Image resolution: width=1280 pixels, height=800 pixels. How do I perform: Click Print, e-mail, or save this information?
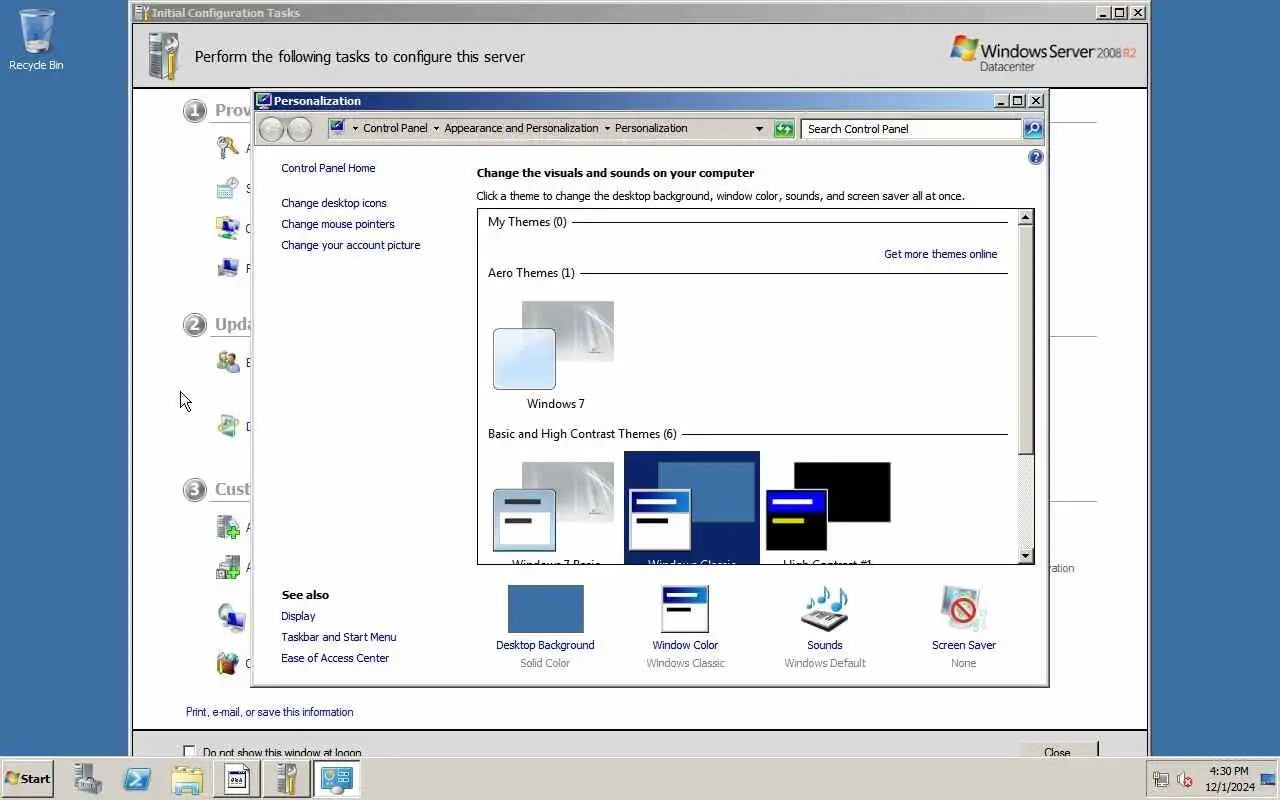pos(270,712)
